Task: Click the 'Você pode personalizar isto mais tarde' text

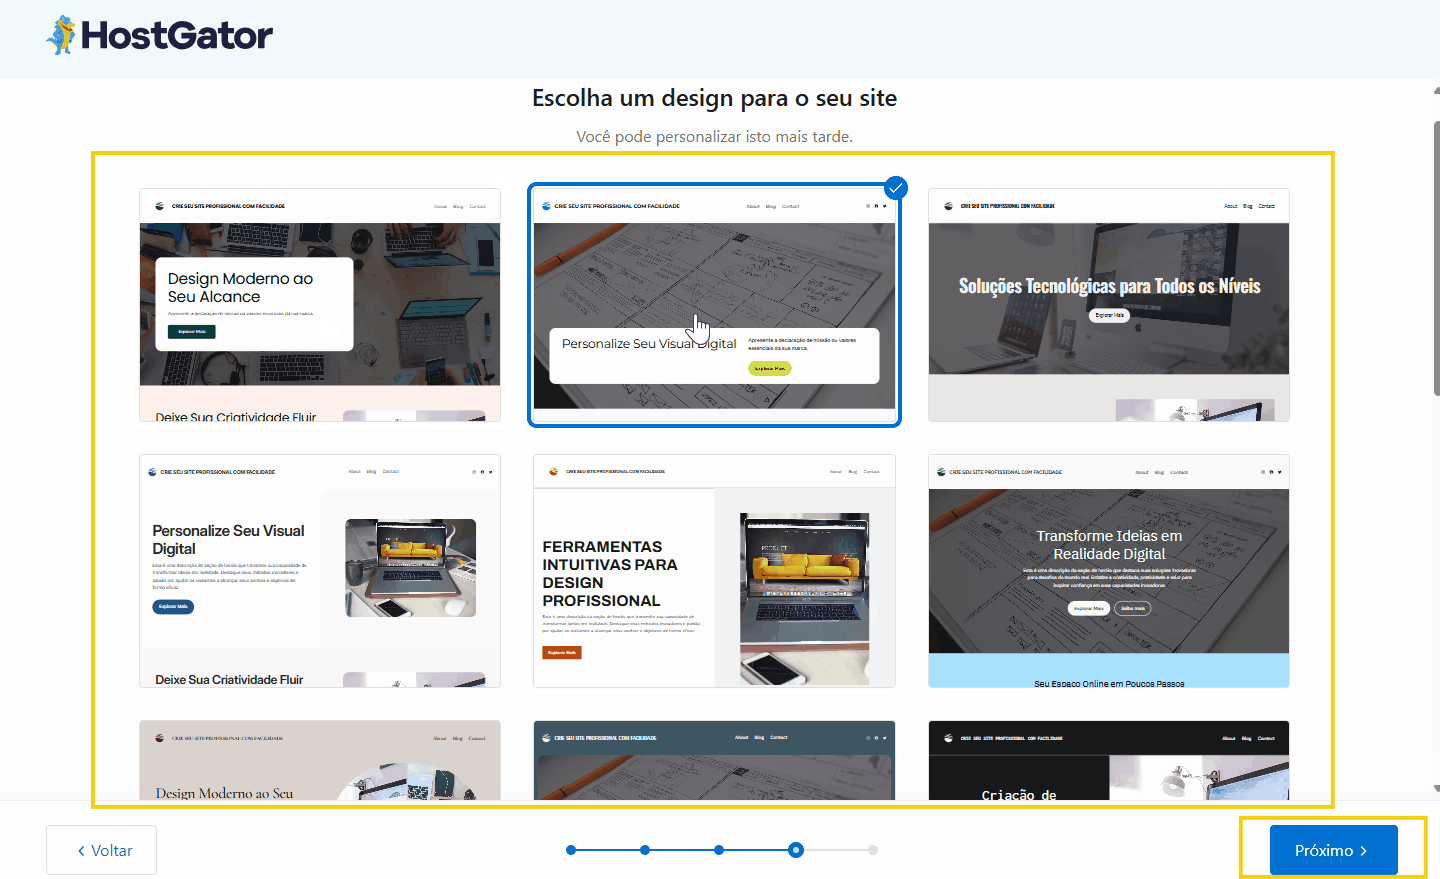Action: [714, 136]
